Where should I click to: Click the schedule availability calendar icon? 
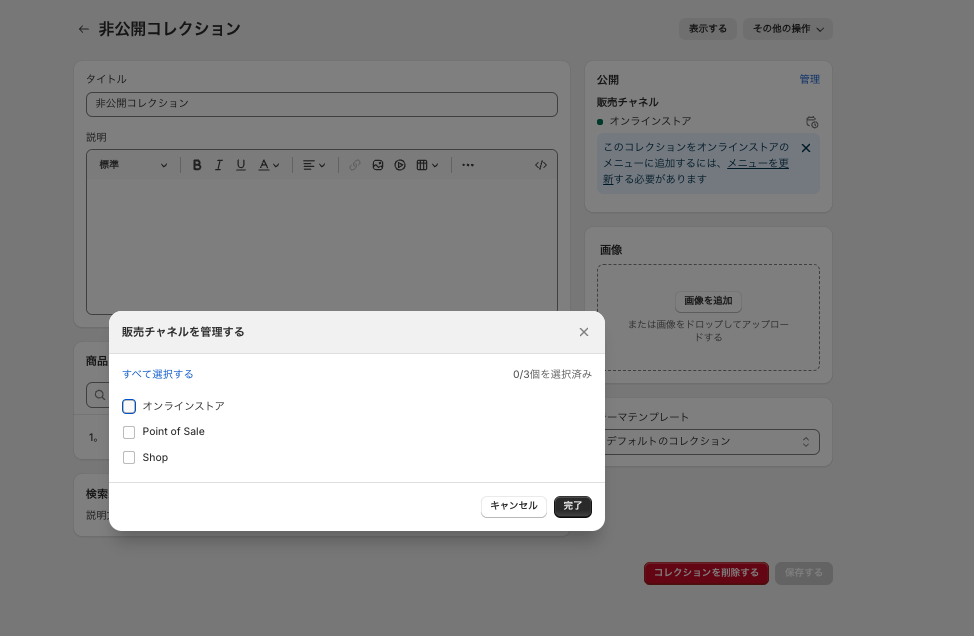pos(811,122)
